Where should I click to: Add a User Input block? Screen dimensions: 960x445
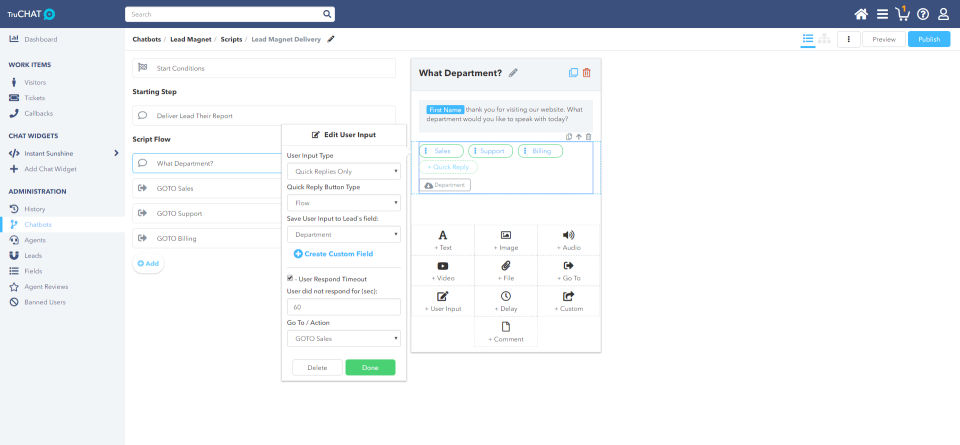[x=443, y=301]
